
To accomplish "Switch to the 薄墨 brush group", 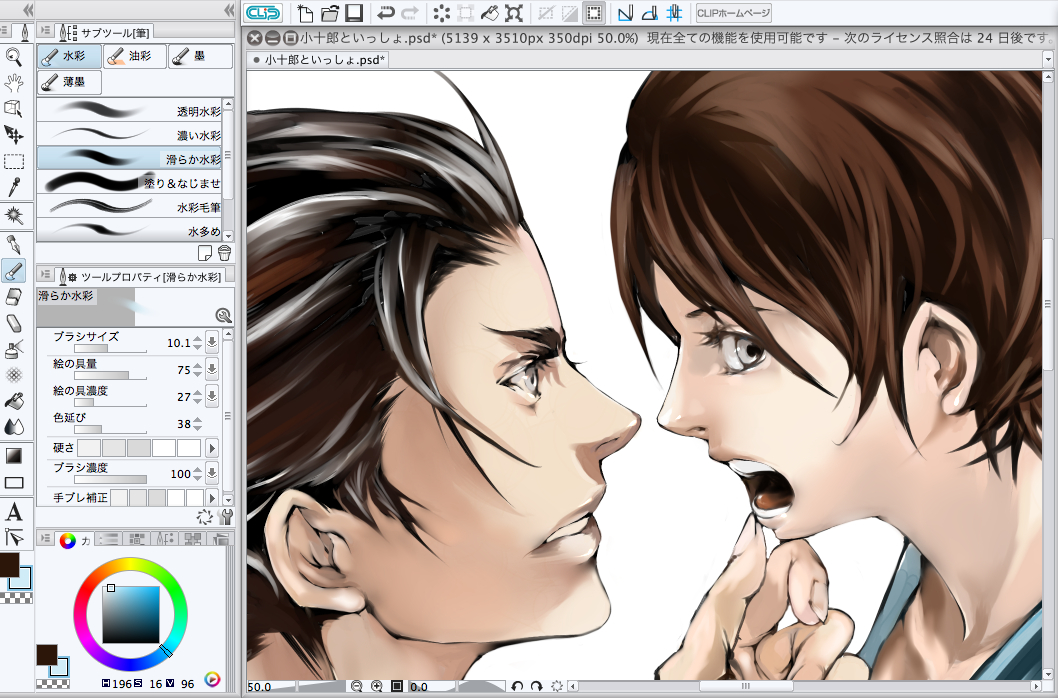I will click(69, 82).
